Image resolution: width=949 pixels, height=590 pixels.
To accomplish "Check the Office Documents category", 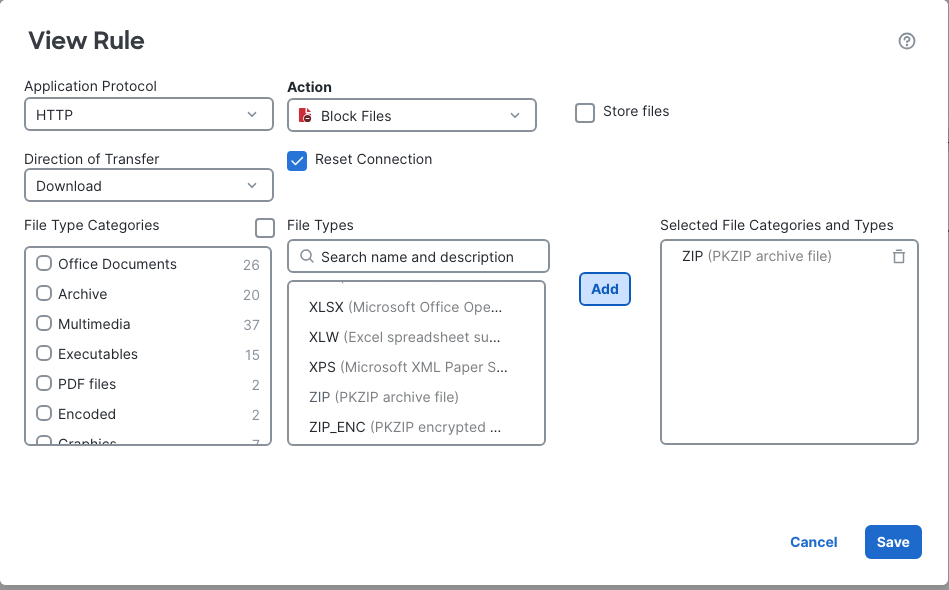I will 44,263.
